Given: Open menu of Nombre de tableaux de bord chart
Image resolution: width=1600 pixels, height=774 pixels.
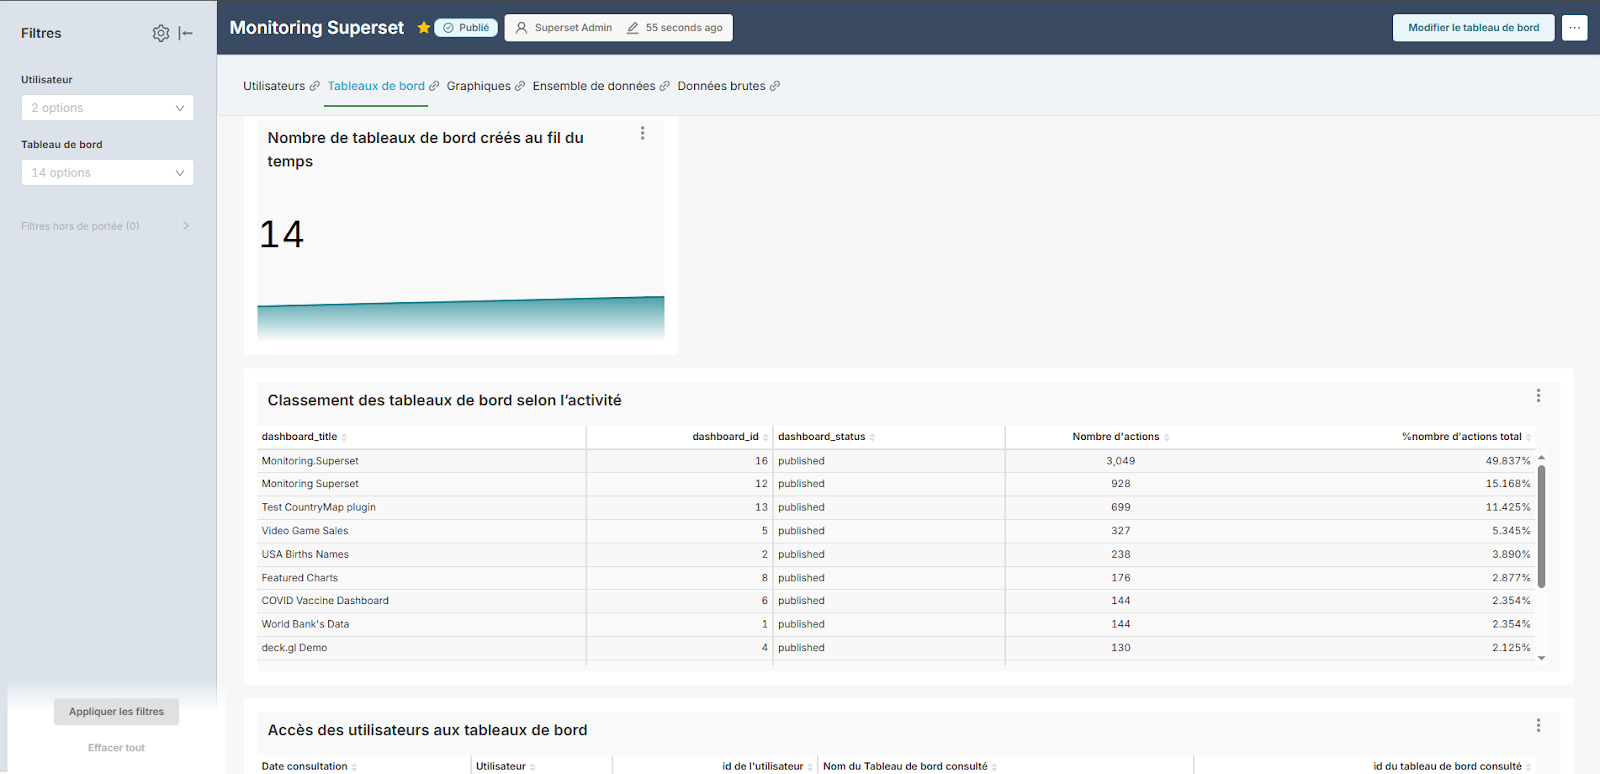Looking at the screenshot, I should pyautogui.click(x=642, y=133).
